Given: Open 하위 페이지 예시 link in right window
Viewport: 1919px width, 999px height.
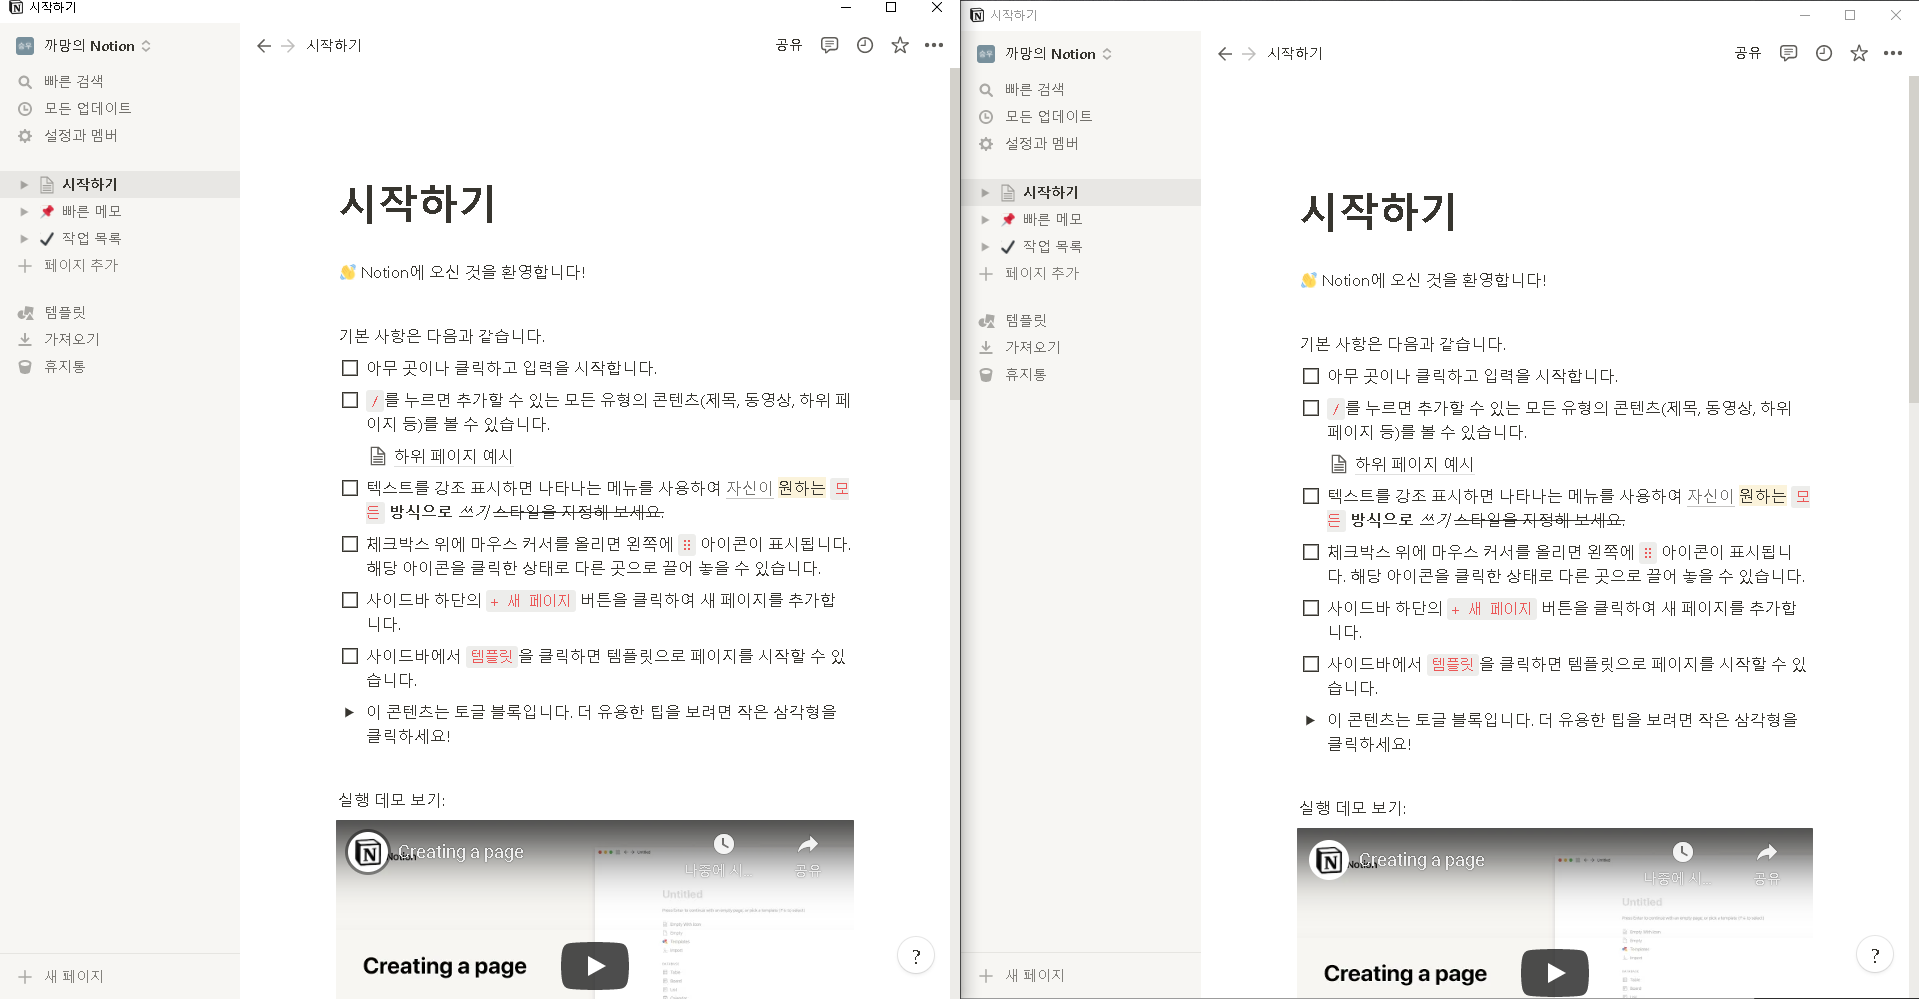Looking at the screenshot, I should point(1414,464).
